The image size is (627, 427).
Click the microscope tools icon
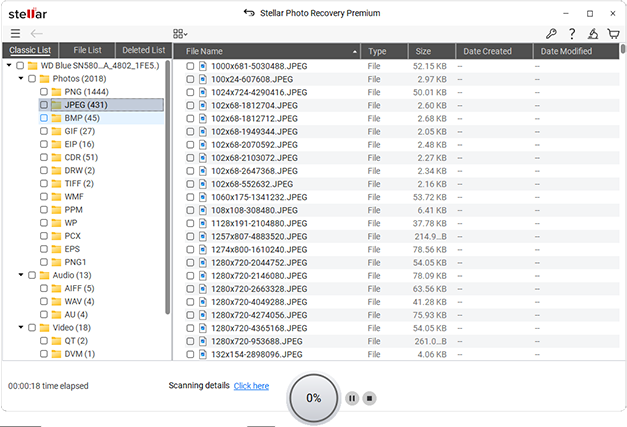(x=593, y=34)
